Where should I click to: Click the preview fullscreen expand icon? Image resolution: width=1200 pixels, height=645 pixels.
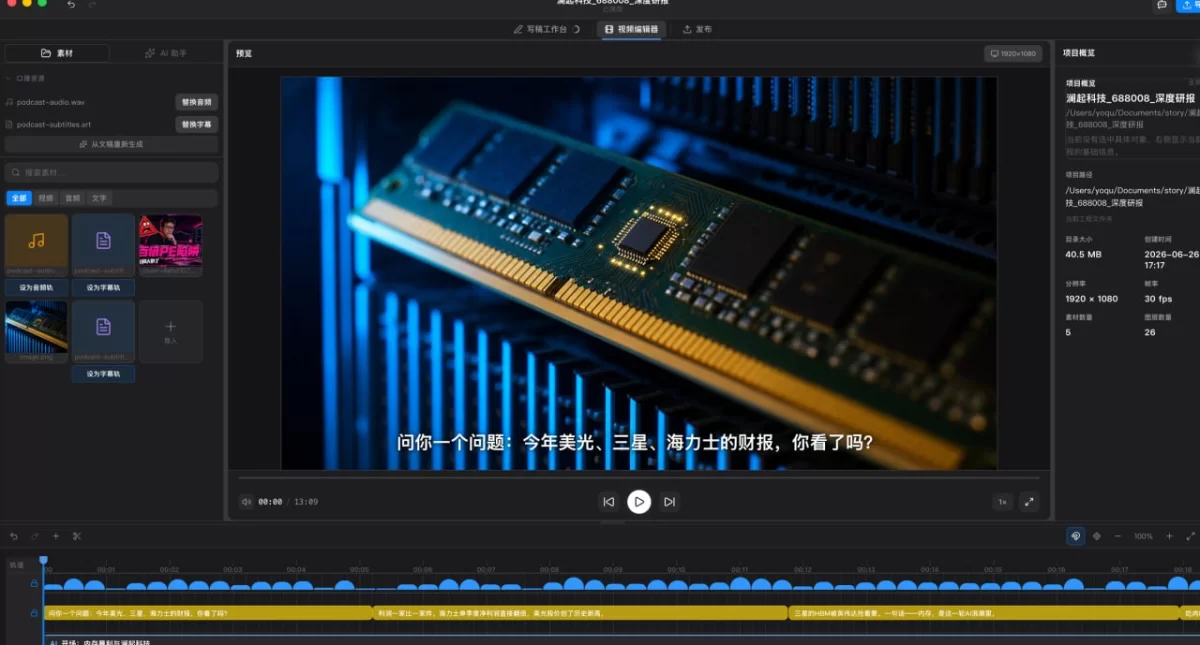pyautogui.click(x=1029, y=502)
